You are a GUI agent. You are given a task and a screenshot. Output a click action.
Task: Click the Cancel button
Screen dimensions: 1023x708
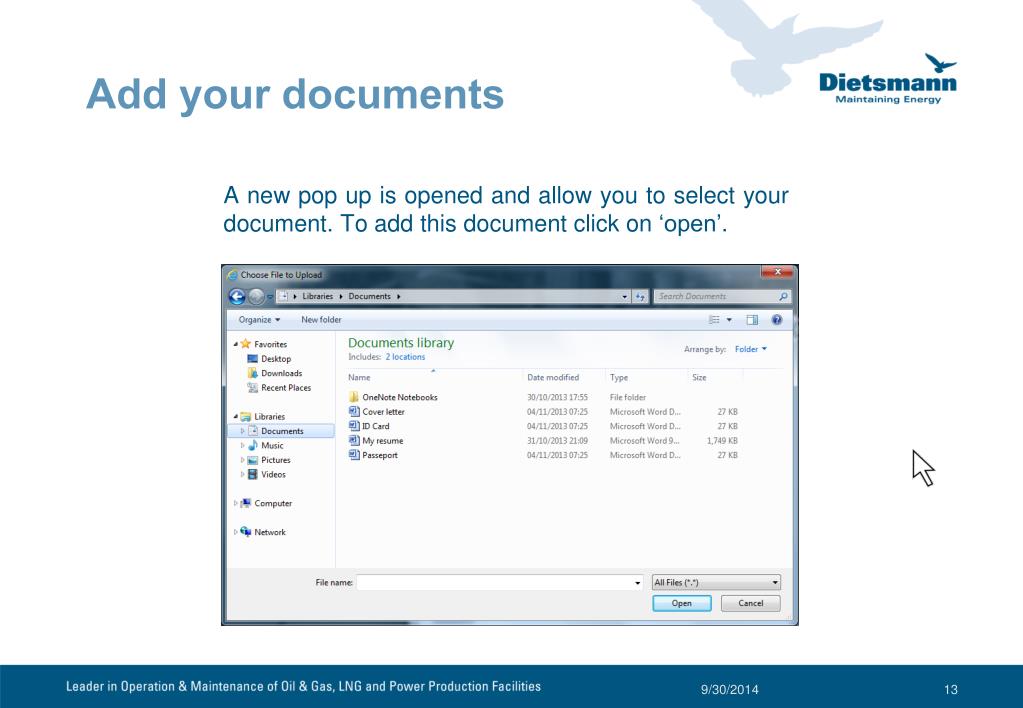pos(750,603)
